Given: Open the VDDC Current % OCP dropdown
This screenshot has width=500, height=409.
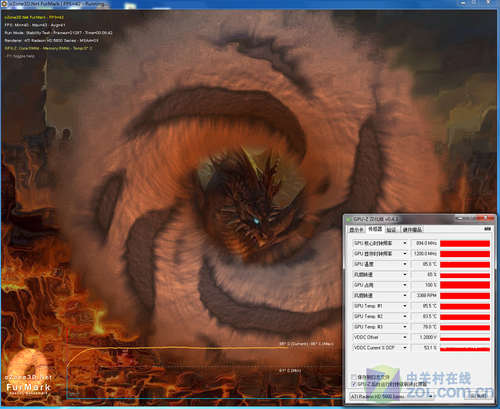Looking at the screenshot, I should pyautogui.click(x=405, y=348).
